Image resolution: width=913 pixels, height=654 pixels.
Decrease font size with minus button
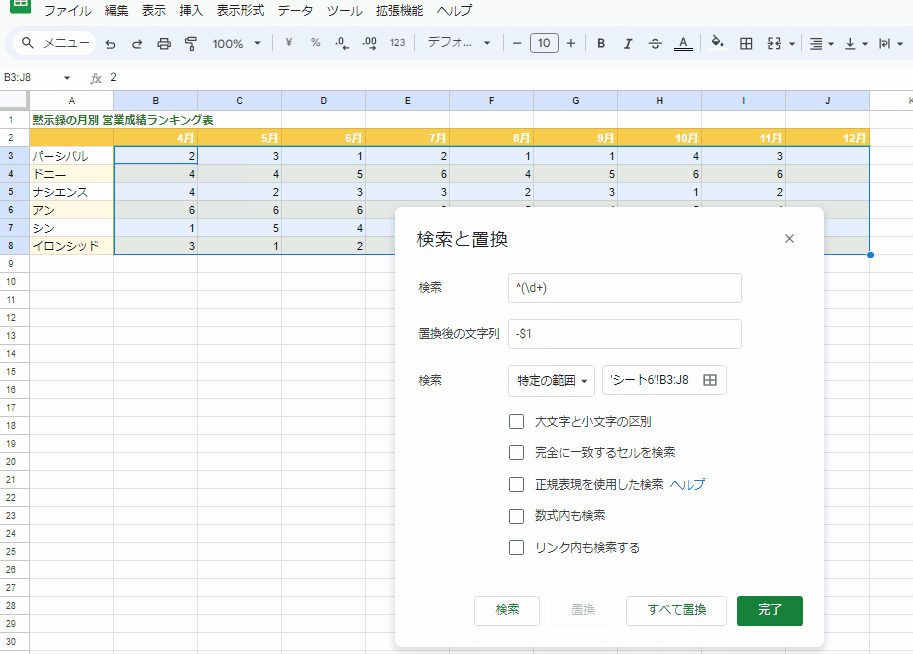click(516, 43)
